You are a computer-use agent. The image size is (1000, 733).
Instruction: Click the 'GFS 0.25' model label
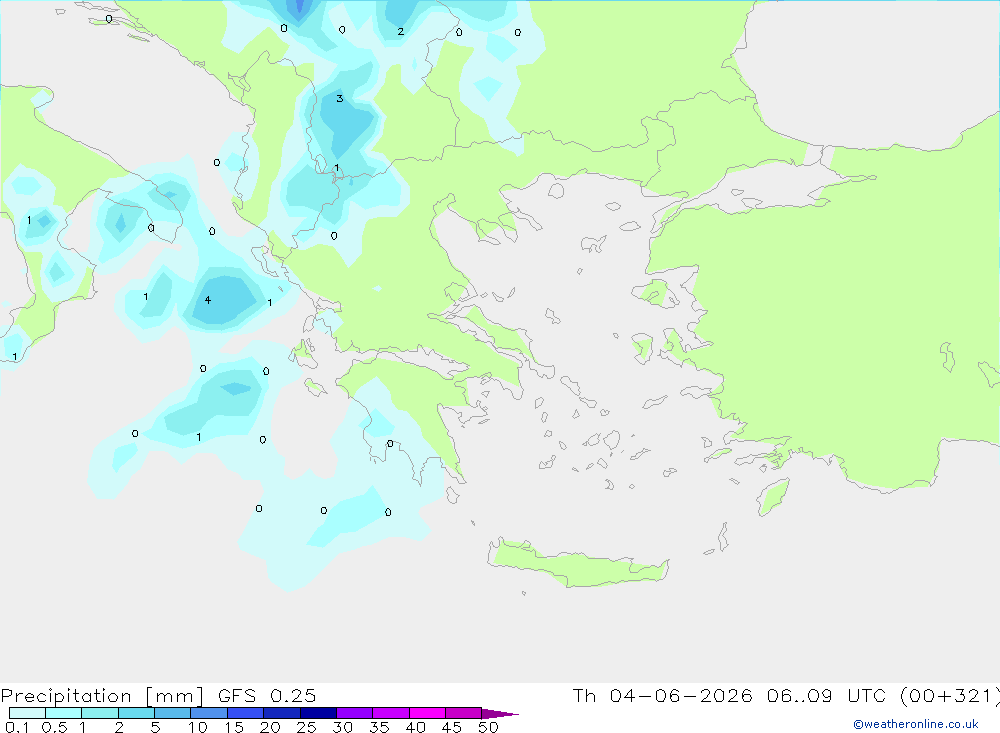click(267, 696)
